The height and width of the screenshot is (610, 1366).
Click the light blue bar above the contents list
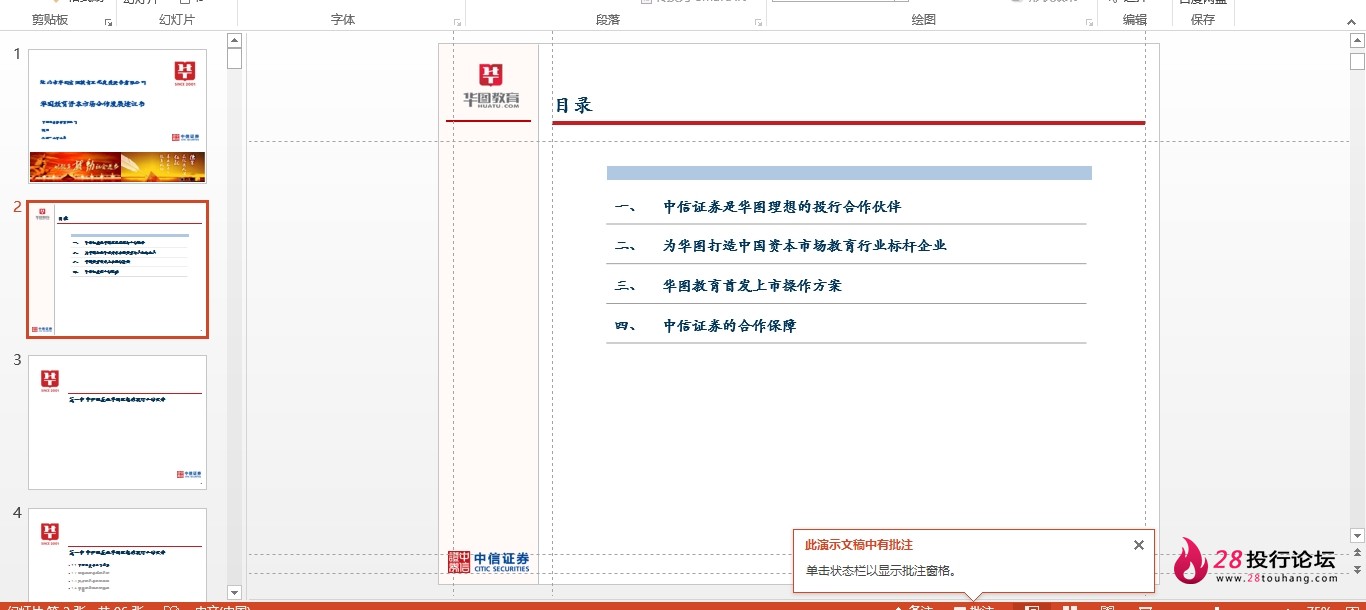[849, 173]
